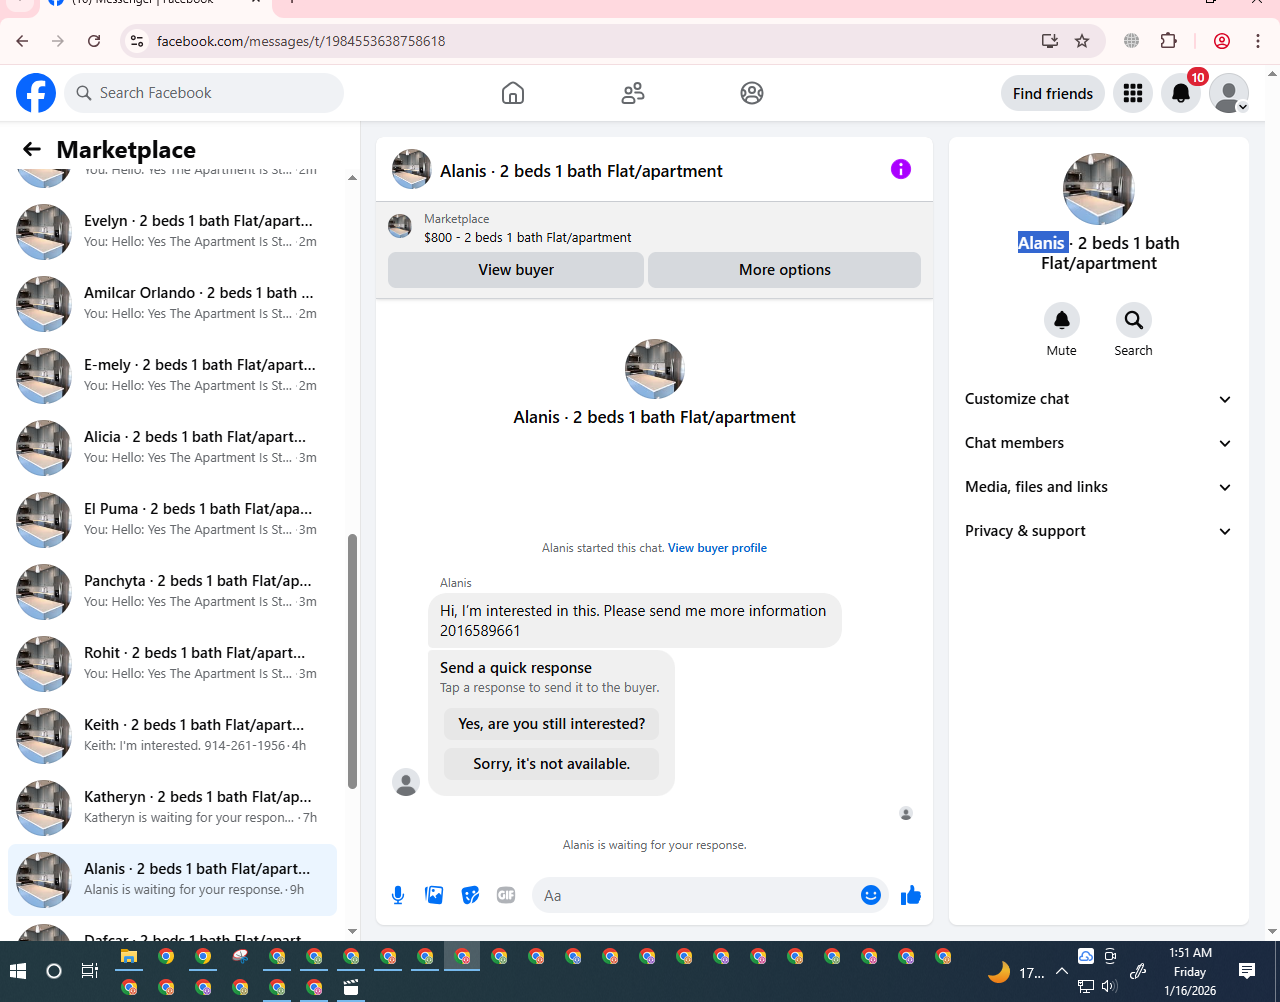1280x1002 pixels.
Task: Open Amilcar Orlando's conversation
Action: coord(172,304)
